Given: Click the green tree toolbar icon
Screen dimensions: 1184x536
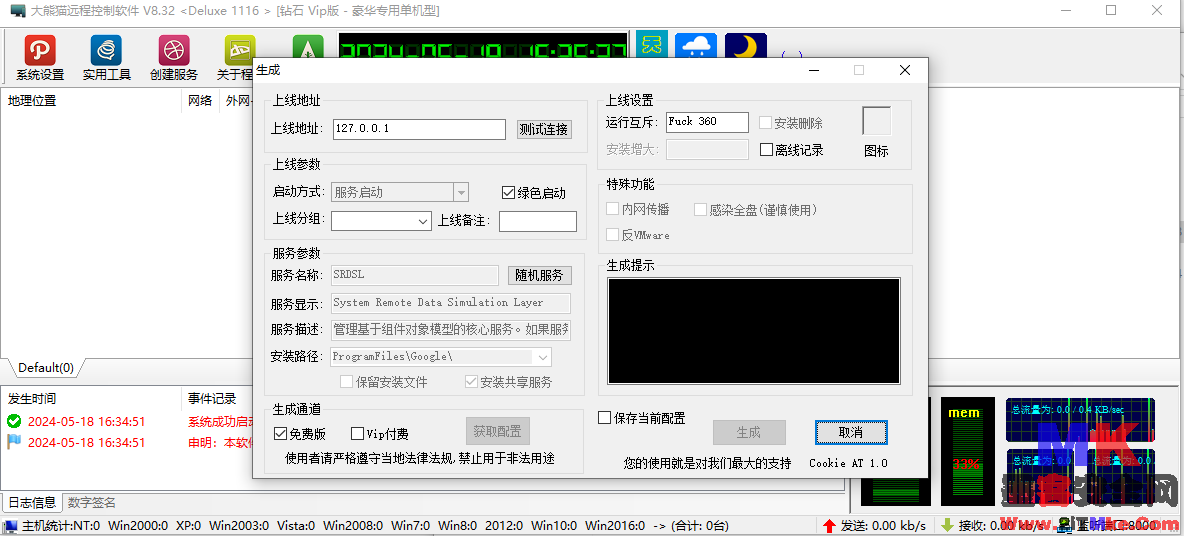Looking at the screenshot, I should coord(306,50).
